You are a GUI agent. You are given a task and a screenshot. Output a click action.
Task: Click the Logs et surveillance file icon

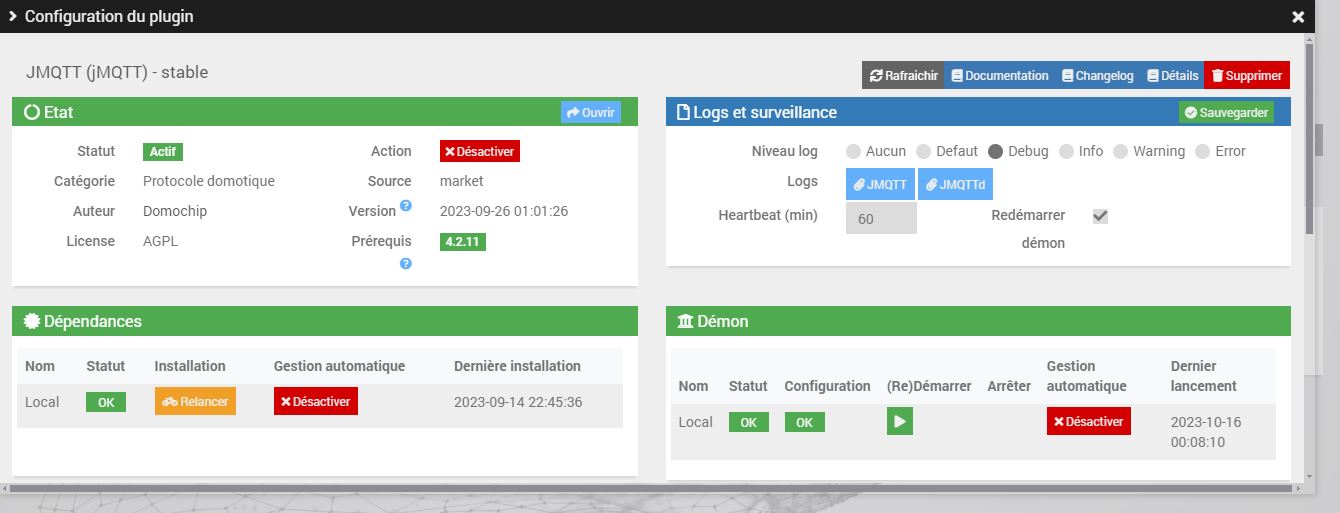(x=684, y=112)
